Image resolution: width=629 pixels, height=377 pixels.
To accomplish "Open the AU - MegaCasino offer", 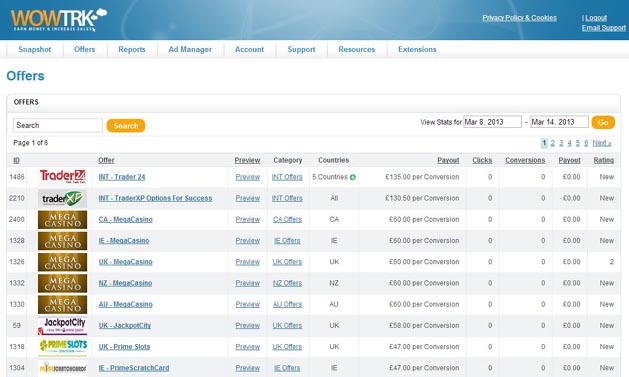I will pos(126,304).
